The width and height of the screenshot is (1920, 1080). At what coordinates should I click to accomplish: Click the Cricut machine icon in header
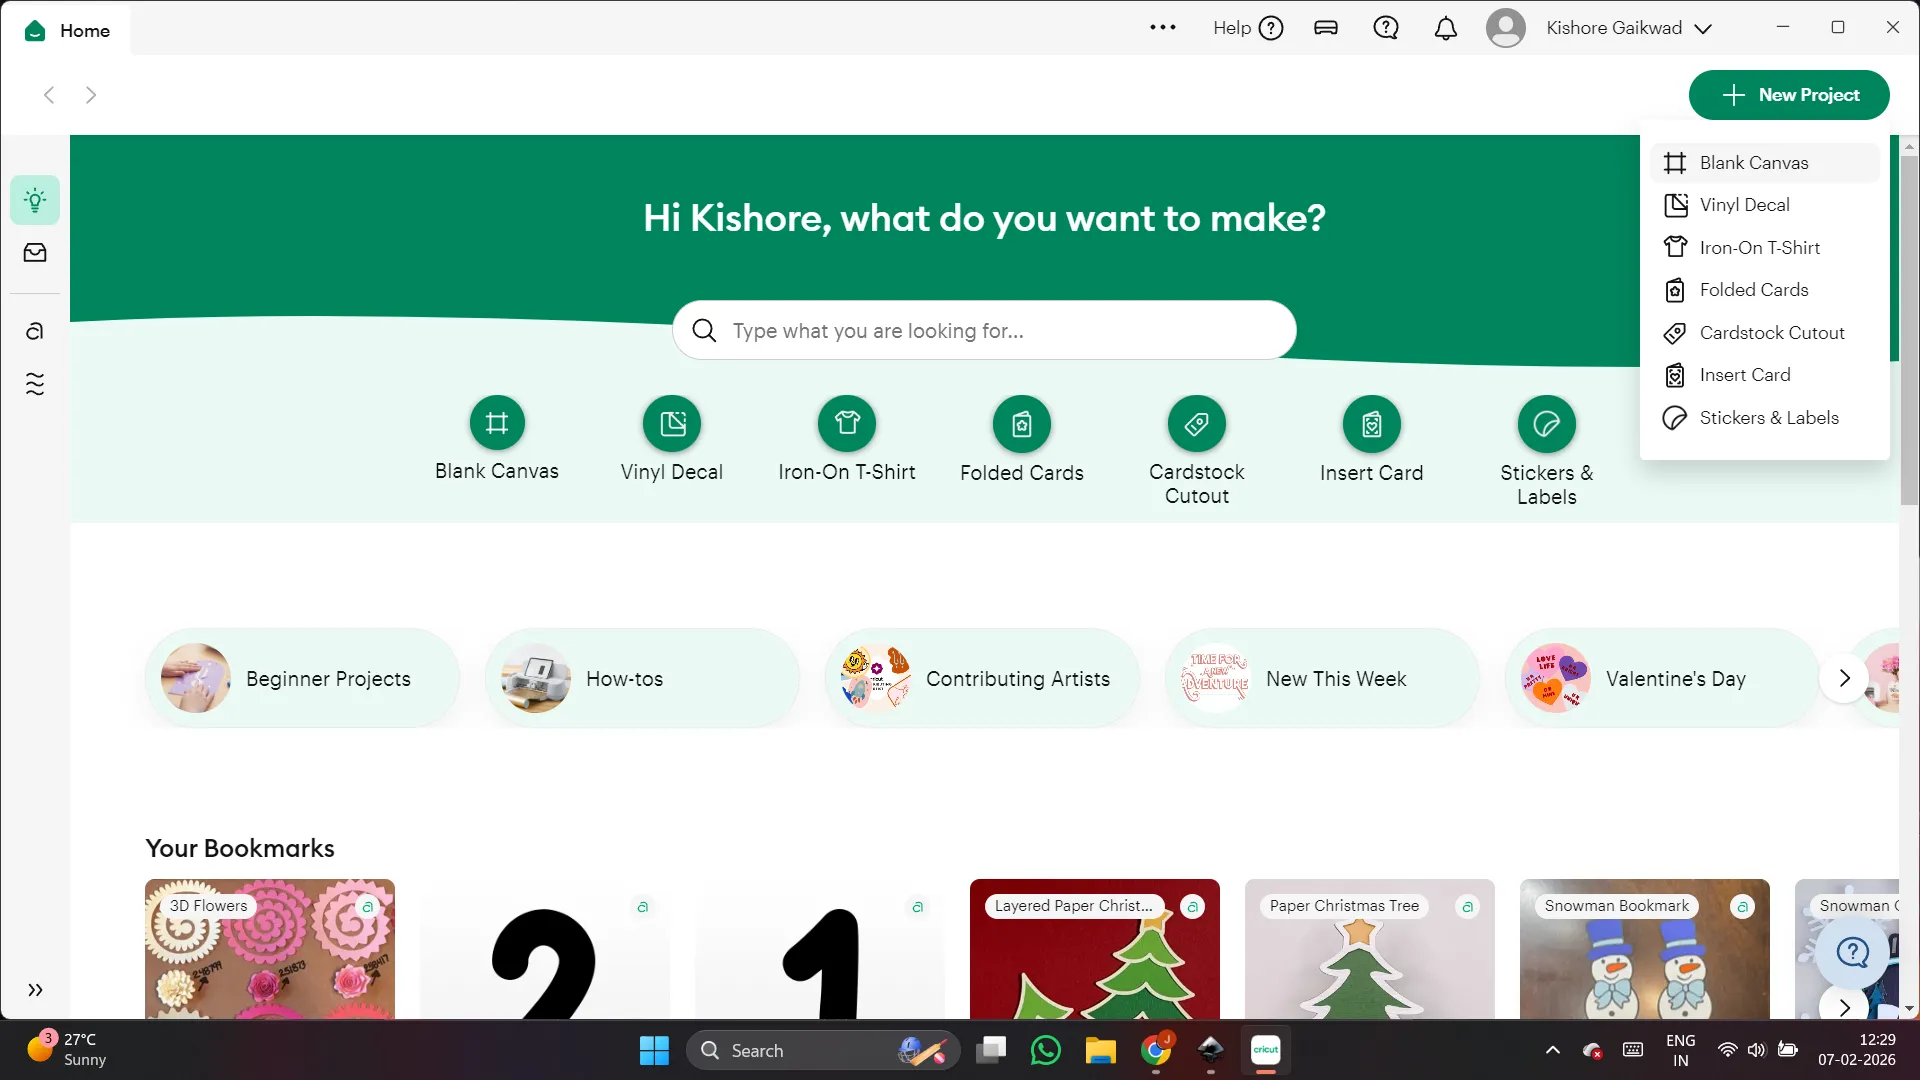(x=1326, y=28)
